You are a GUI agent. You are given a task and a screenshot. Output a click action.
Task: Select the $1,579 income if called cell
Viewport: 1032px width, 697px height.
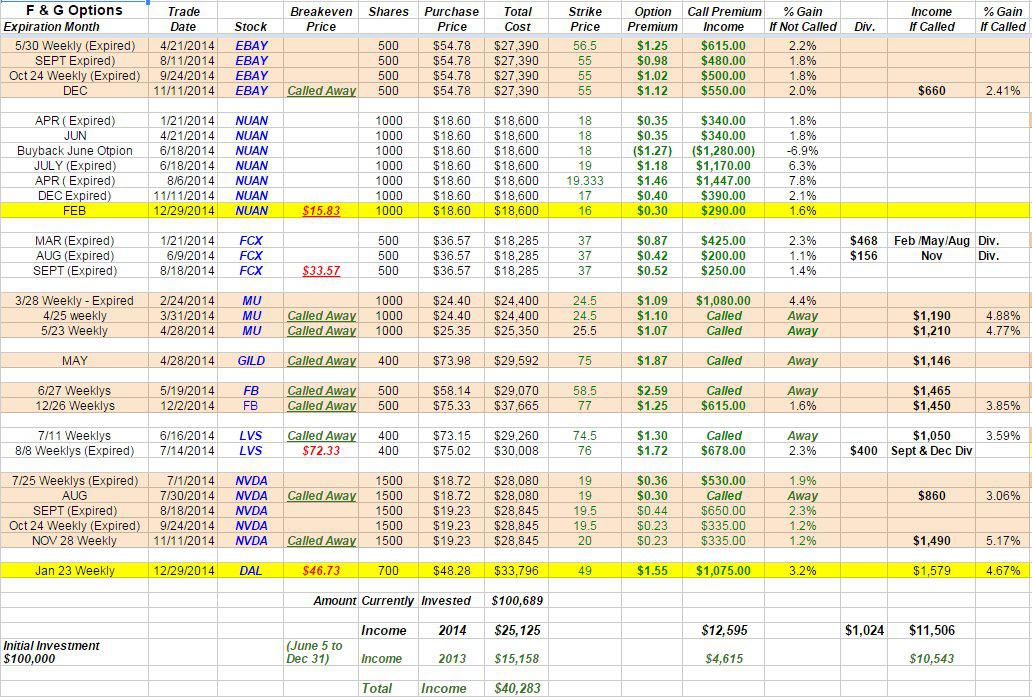[931, 571]
